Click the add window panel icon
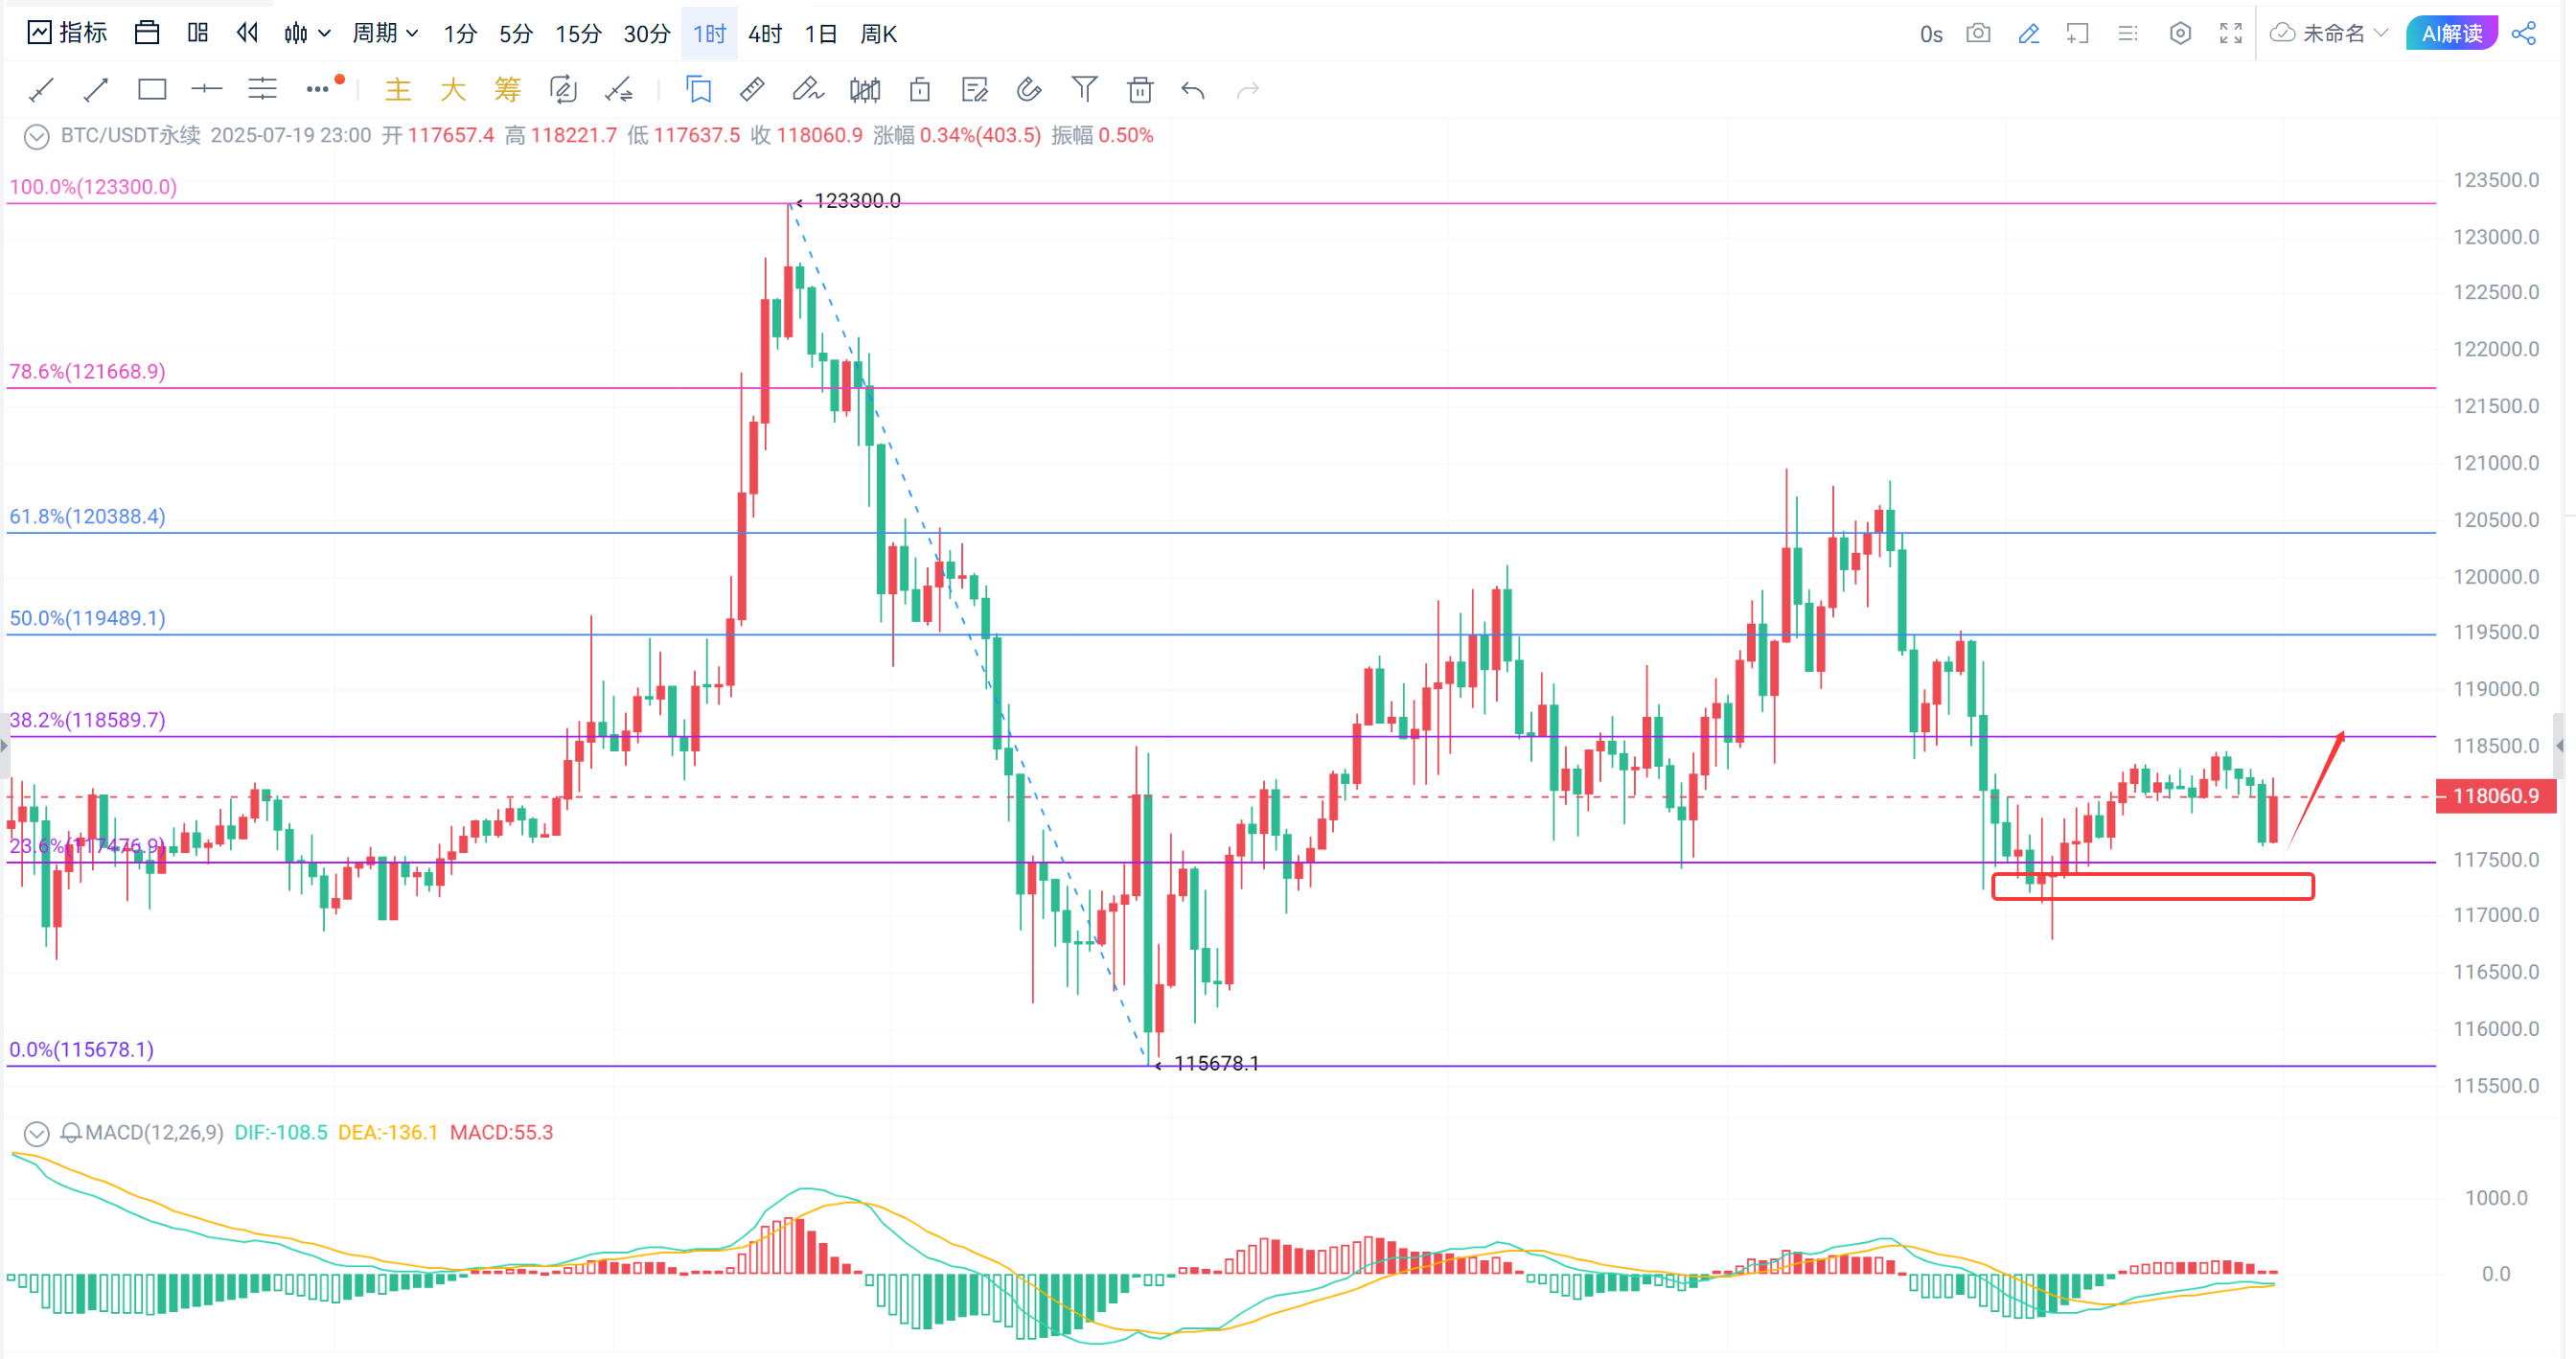Image resolution: width=2576 pixels, height=1359 pixels. [x=2078, y=34]
